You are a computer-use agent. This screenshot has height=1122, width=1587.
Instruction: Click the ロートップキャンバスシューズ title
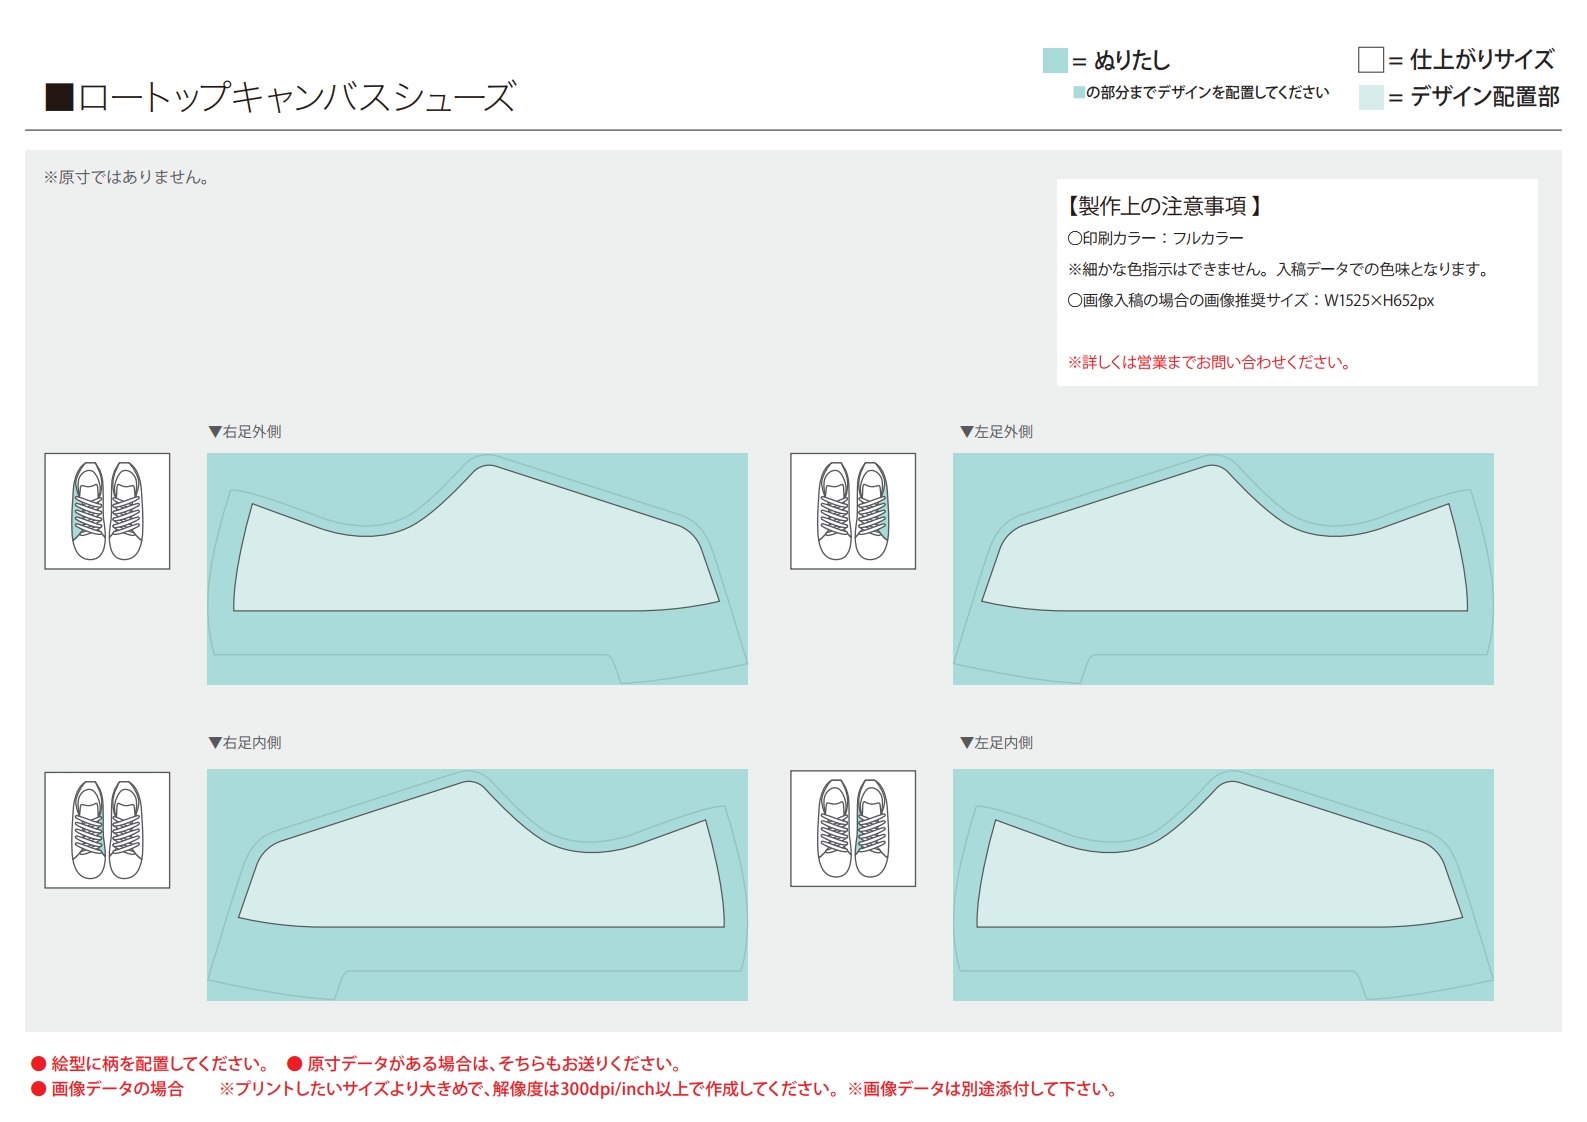pos(280,97)
